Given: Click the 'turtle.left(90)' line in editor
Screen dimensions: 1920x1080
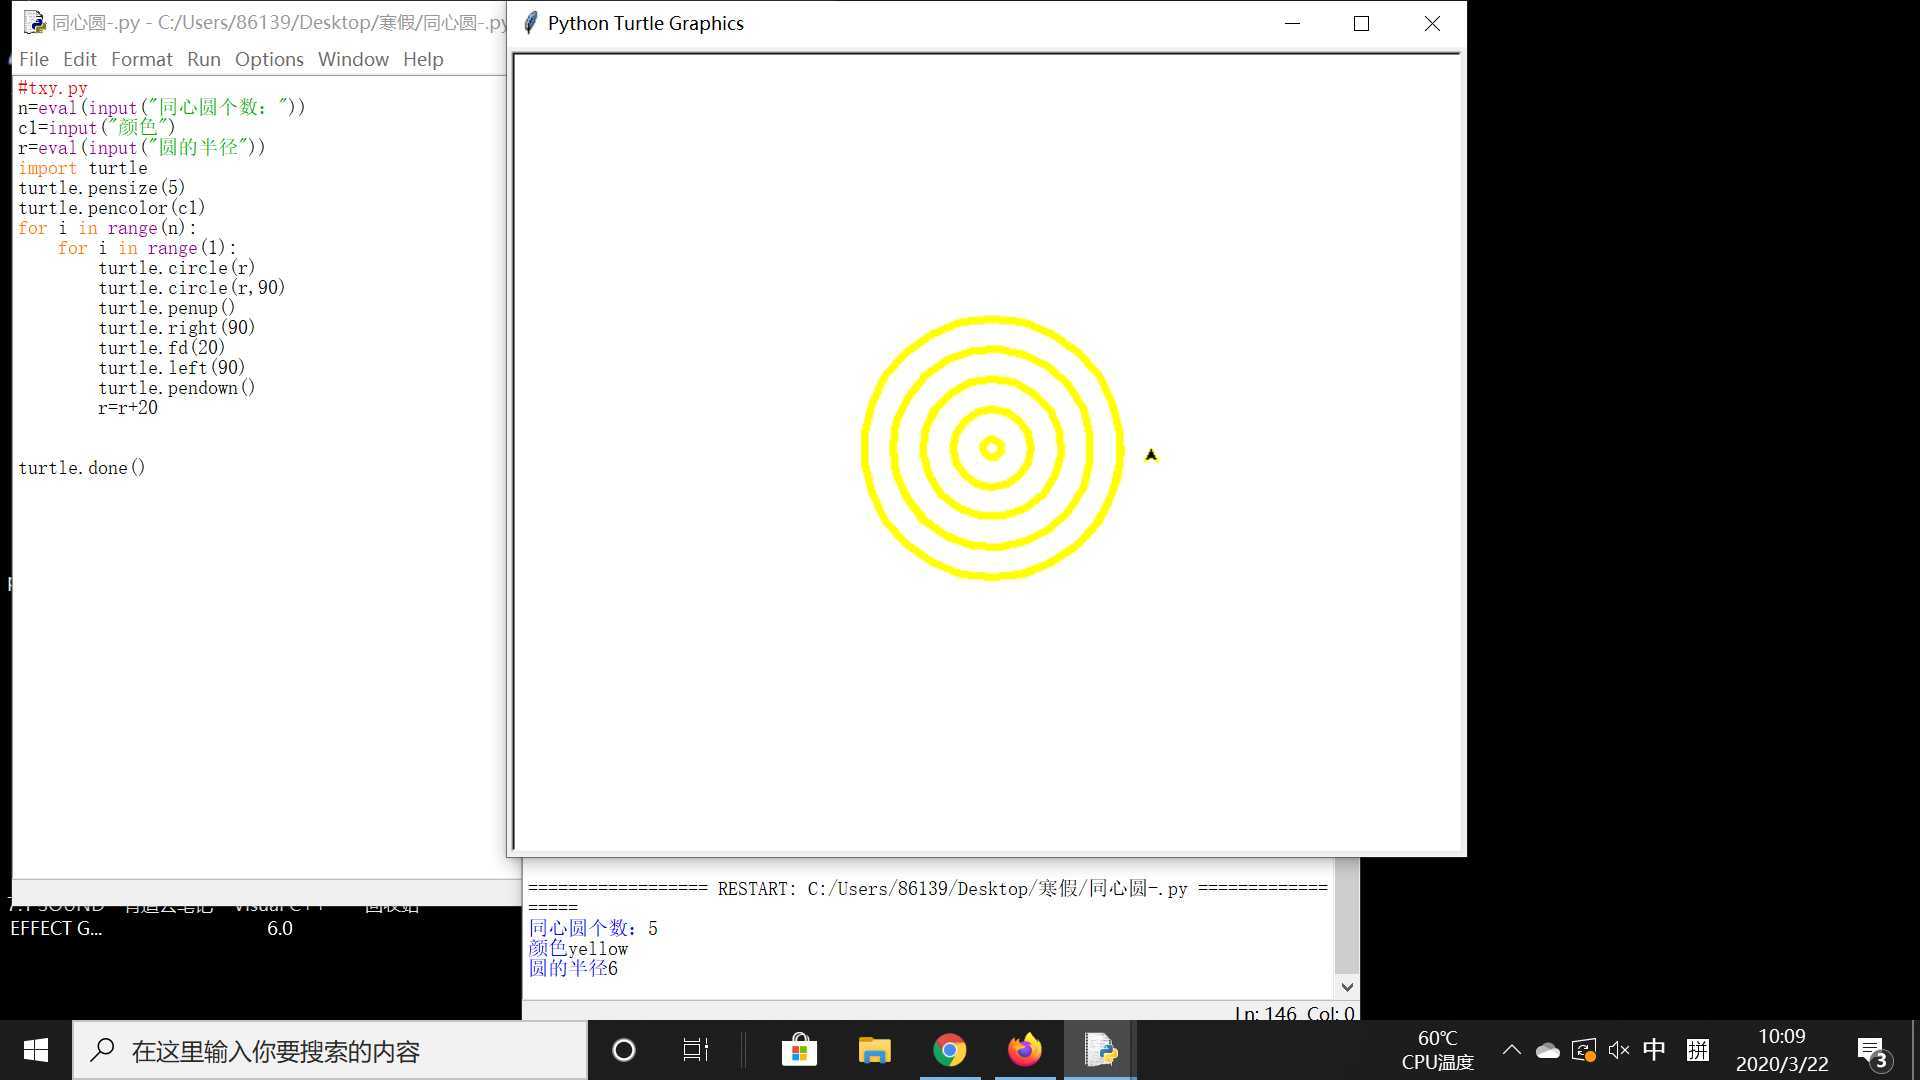Looking at the screenshot, I should (x=171, y=368).
